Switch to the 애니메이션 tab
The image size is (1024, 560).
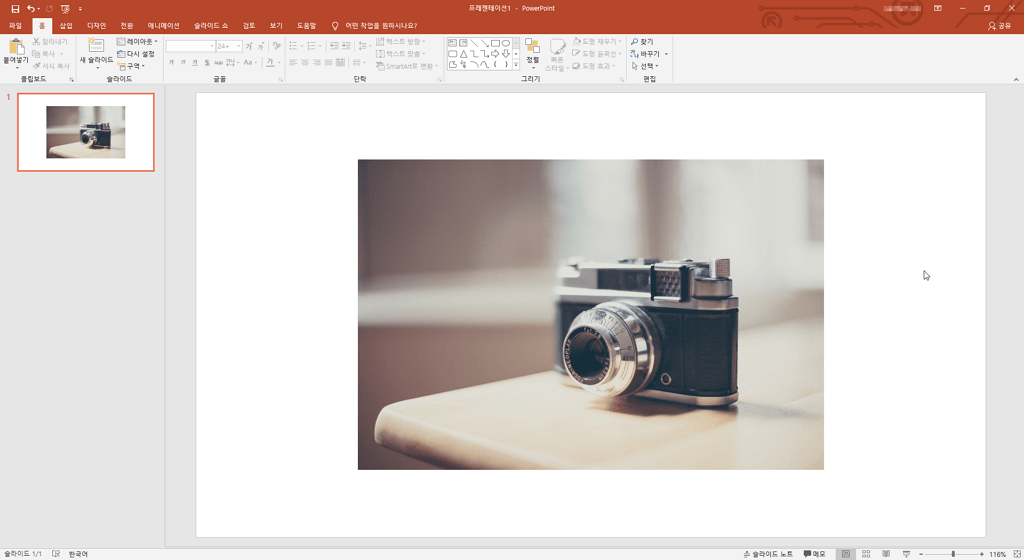(163, 25)
